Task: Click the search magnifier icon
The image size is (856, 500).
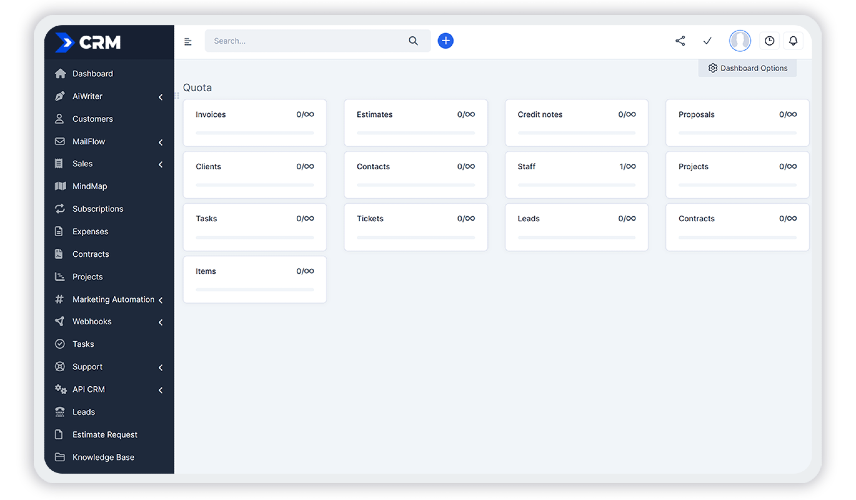Action: tap(413, 41)
